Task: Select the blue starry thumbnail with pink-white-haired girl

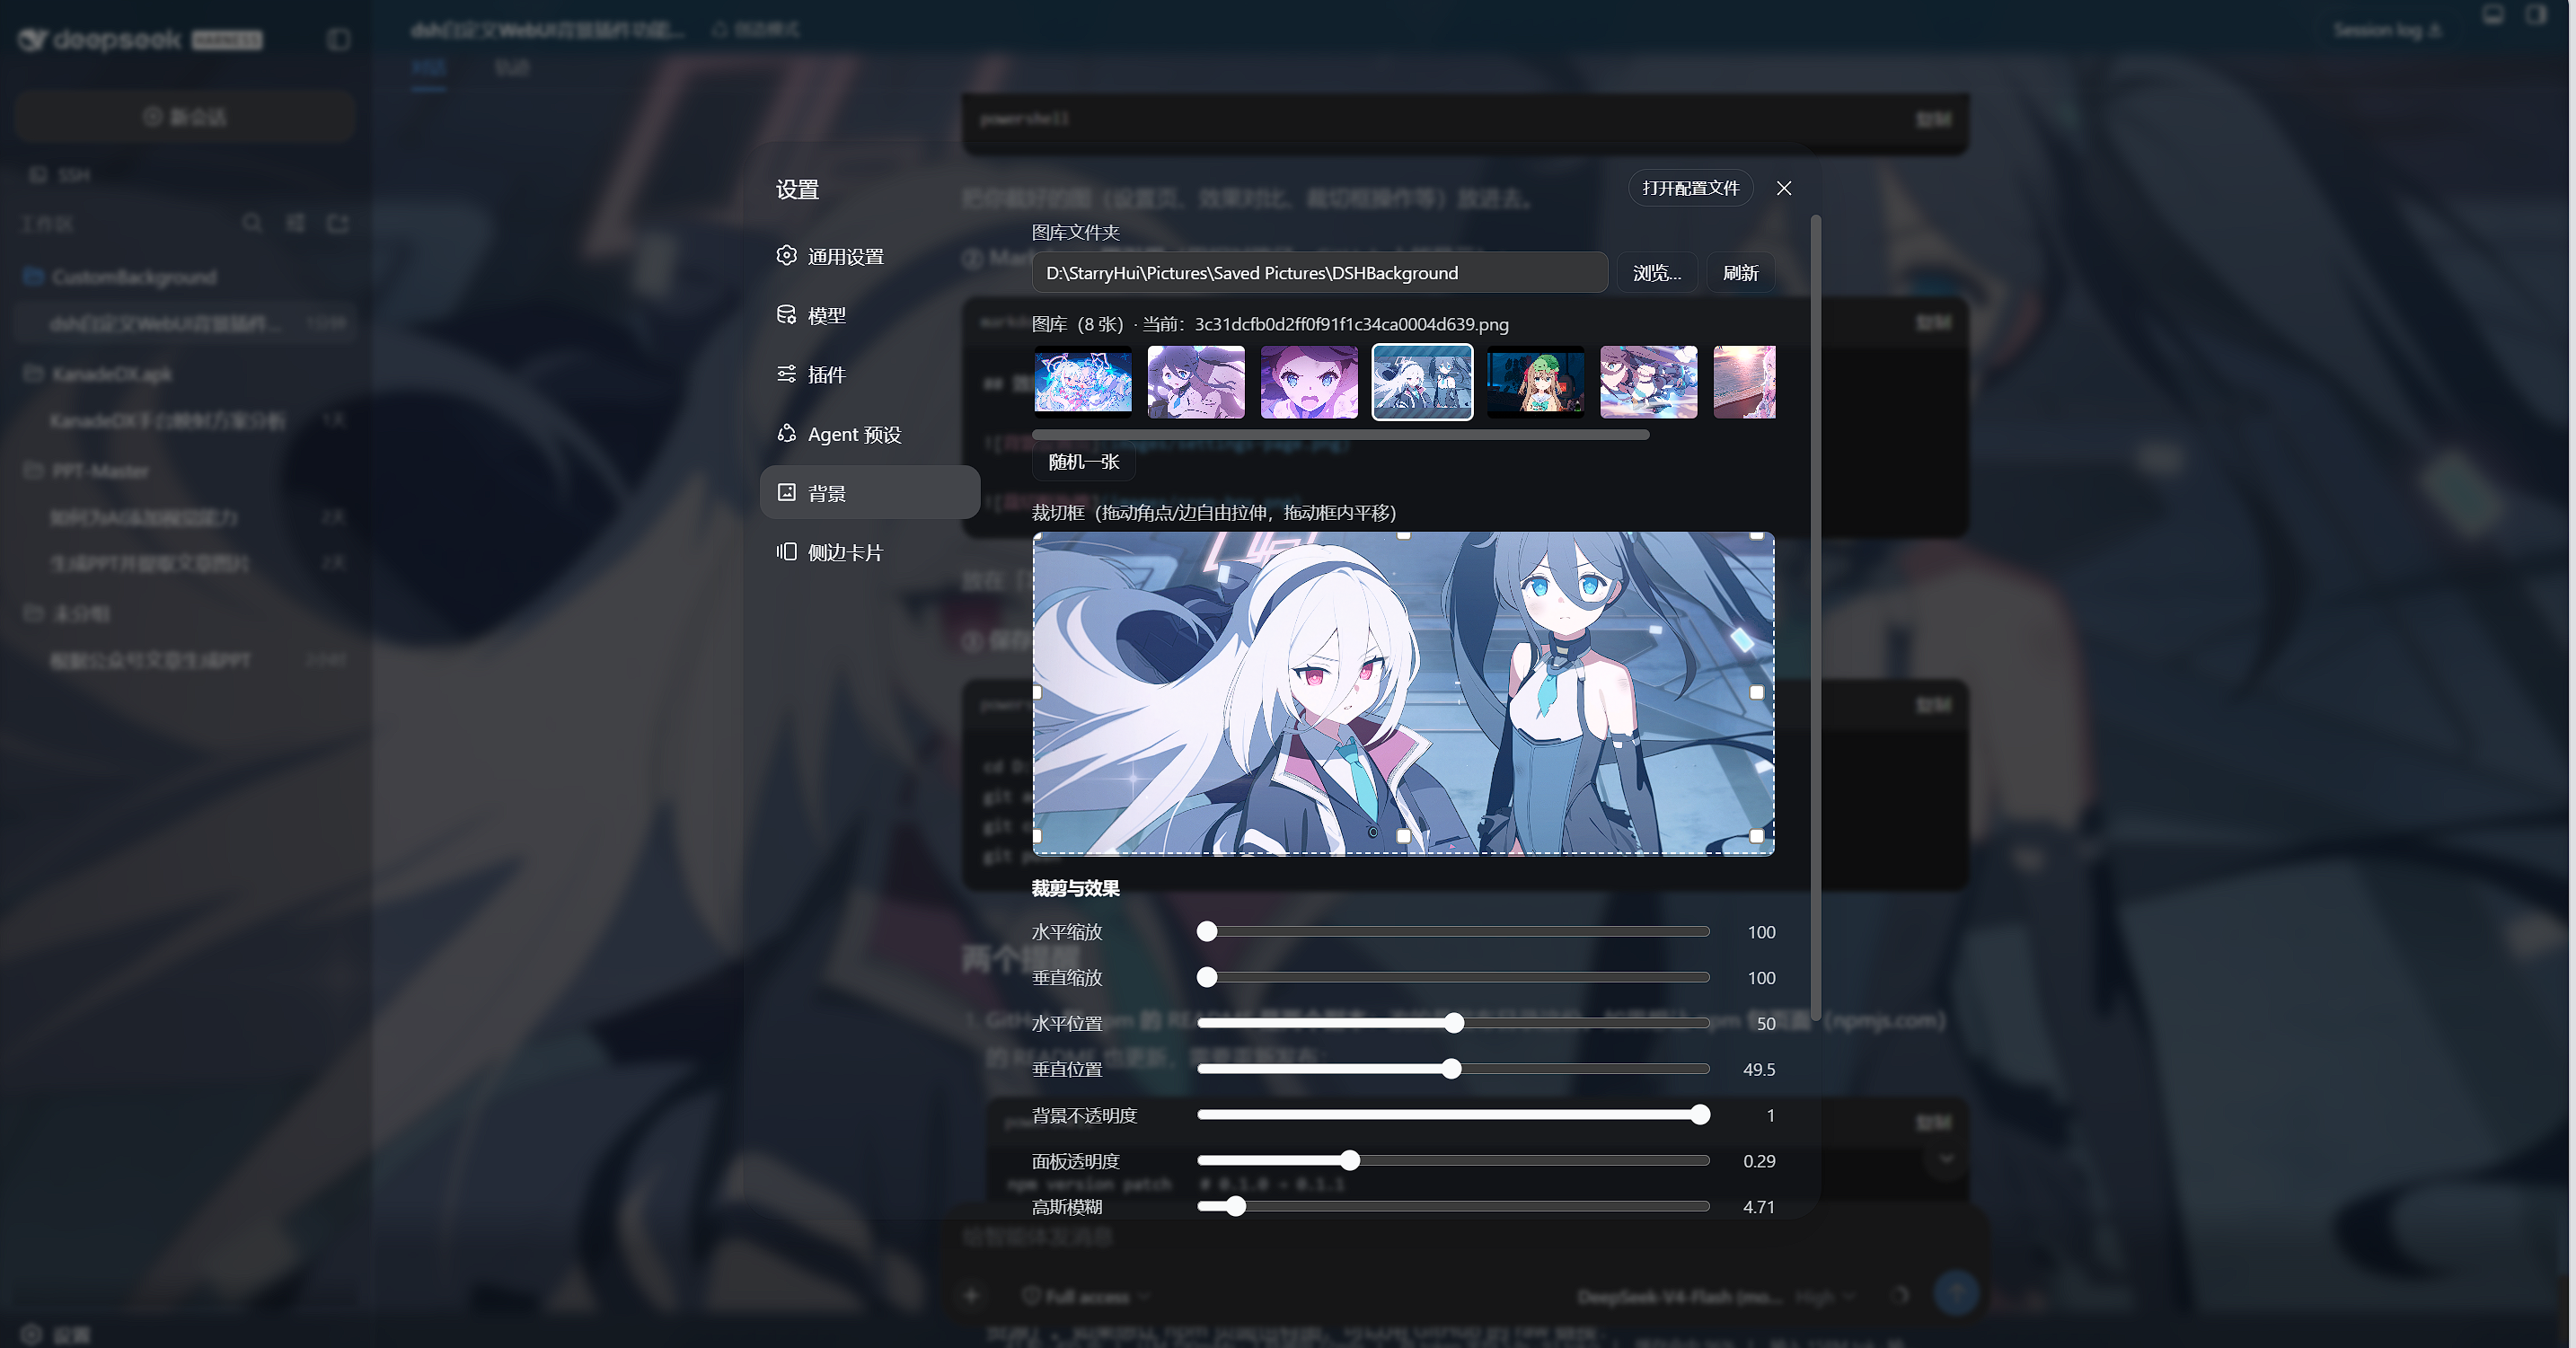Action: tap(1083, 381)
